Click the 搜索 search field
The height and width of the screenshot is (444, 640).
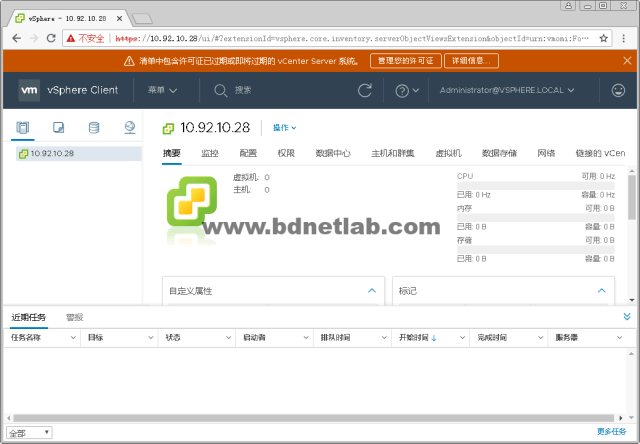point(243,90)
